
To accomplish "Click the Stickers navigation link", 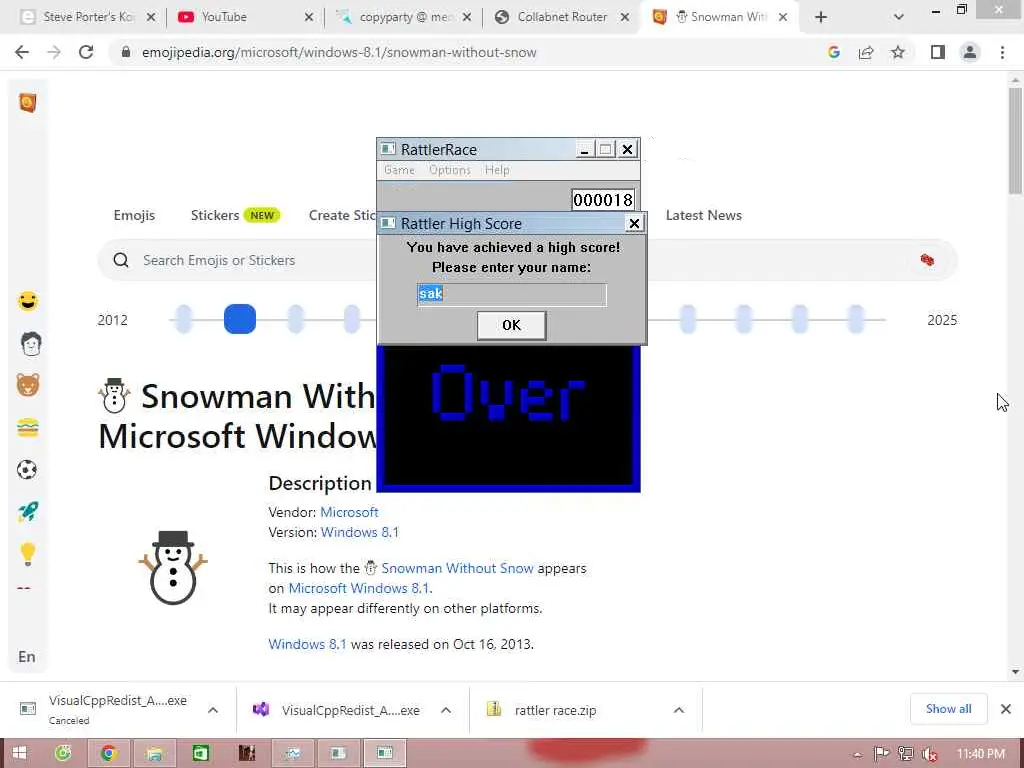I will (x=215, y=215).
